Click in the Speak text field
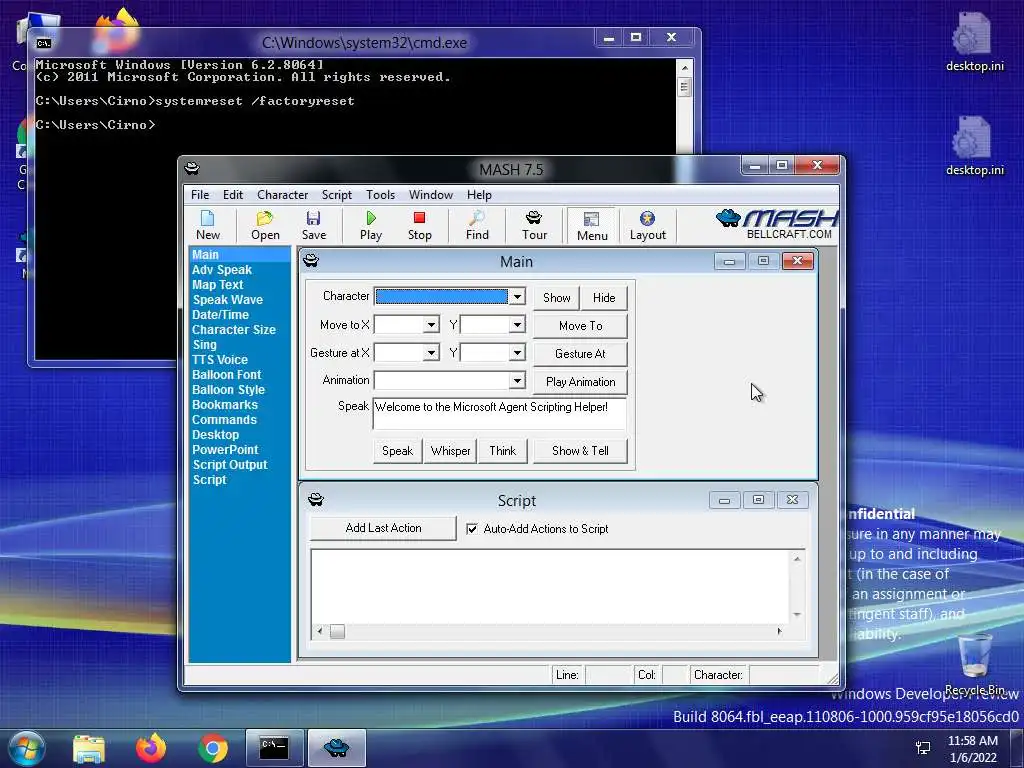Image resolution: width=1024 pixels, height=768 pixels. 500,413
